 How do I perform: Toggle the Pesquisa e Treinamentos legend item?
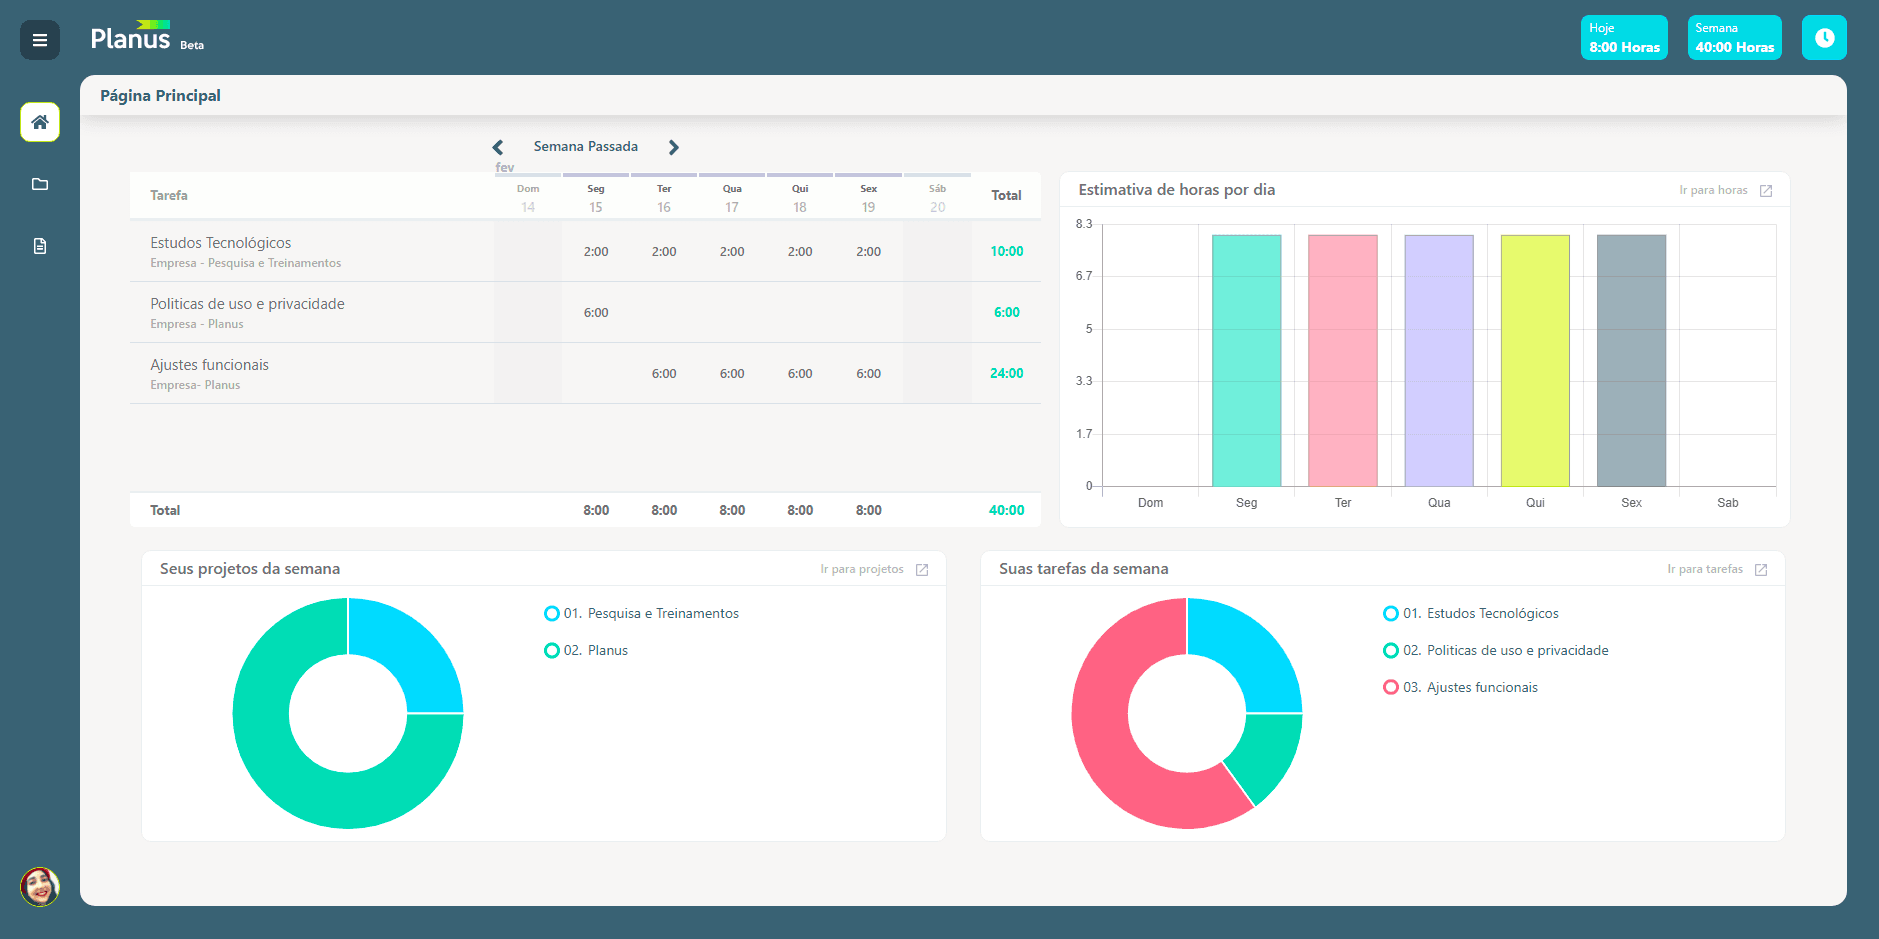coord(641,614)
